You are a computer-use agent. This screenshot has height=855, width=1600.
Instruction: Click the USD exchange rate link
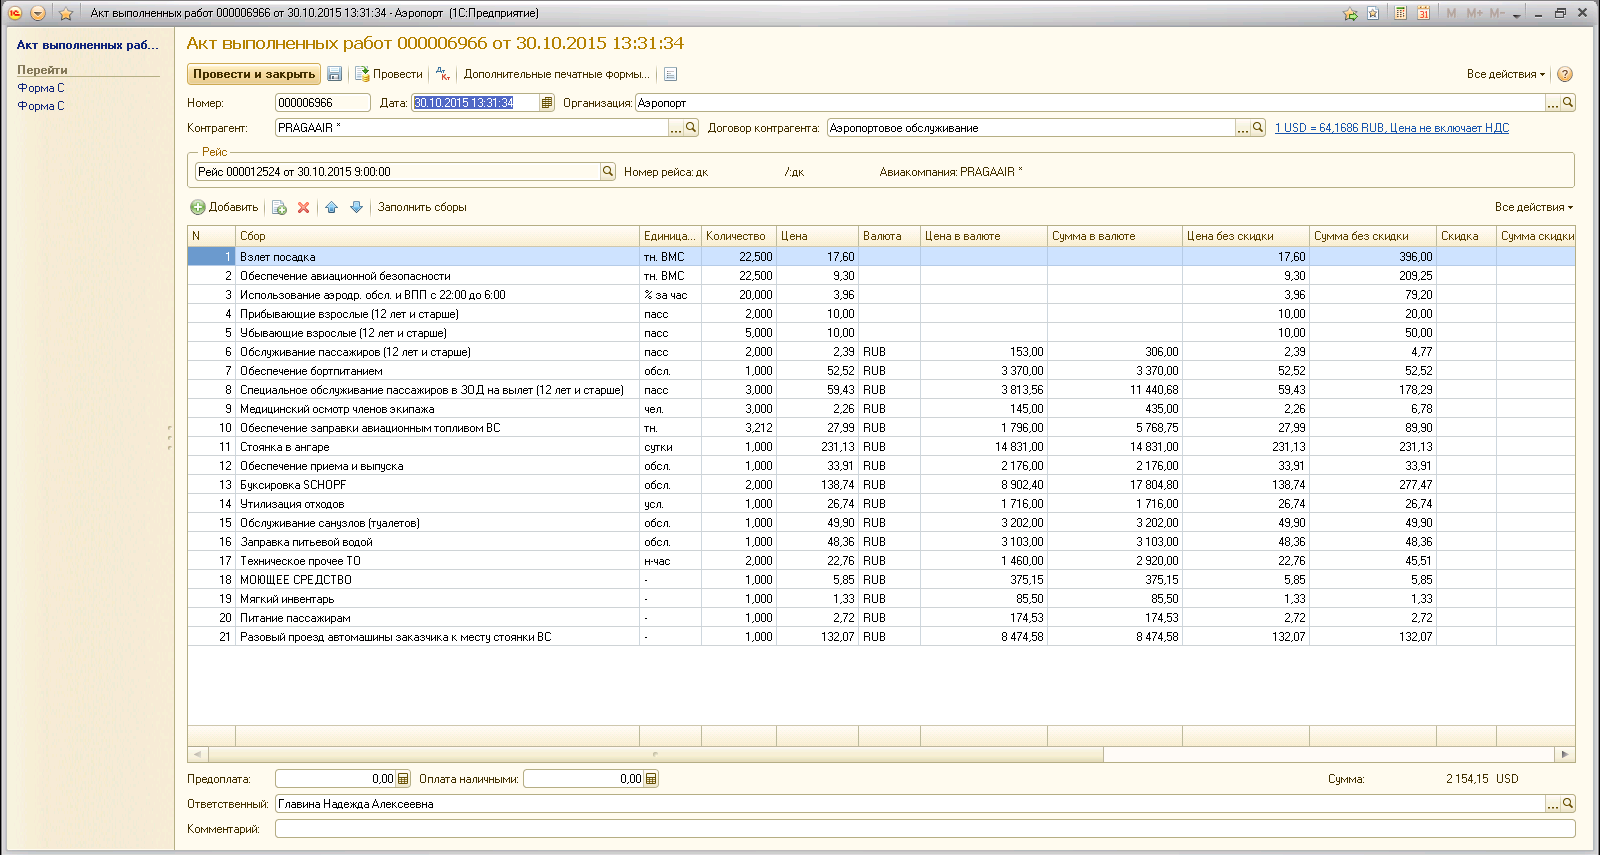coord(1391,128)
